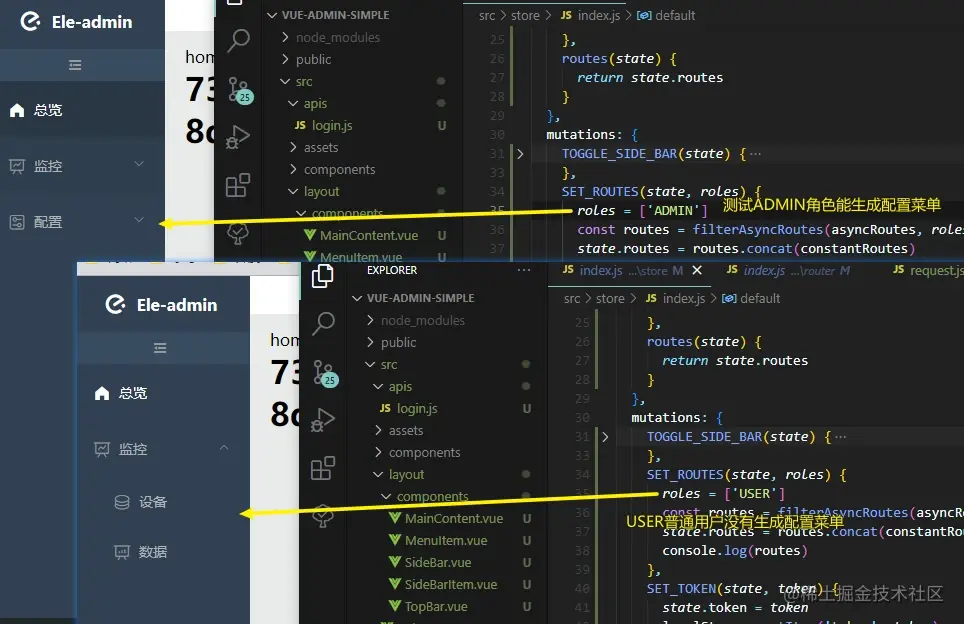Image resolution: width=964 pixels, height=624 pixels.
Task: Toggle sidebar hamburger icon above 配置 menu panel
Action: coord(75,65)
